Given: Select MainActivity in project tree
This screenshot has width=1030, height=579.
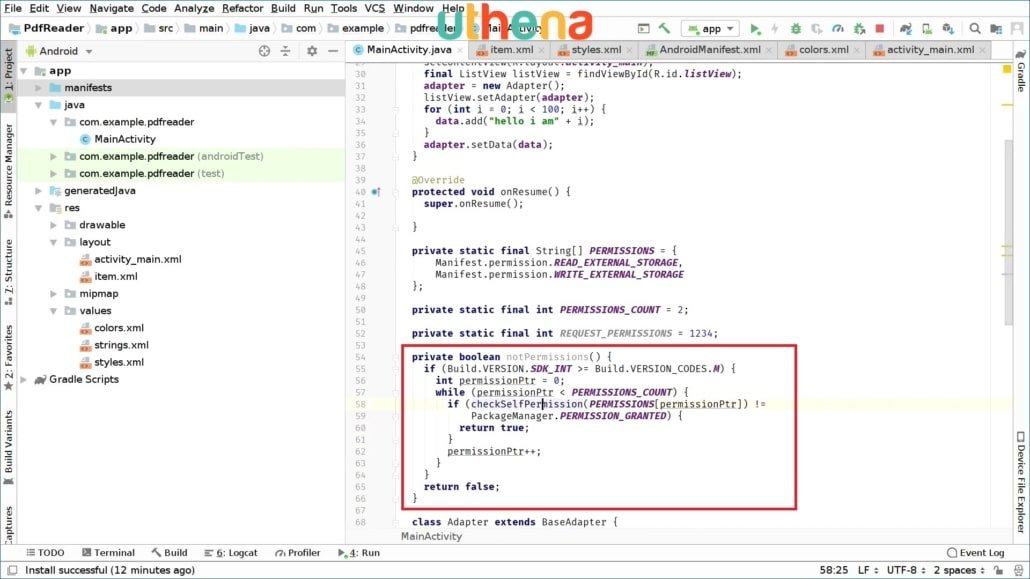Looking at the screenshot, I should tap(125, 139).
